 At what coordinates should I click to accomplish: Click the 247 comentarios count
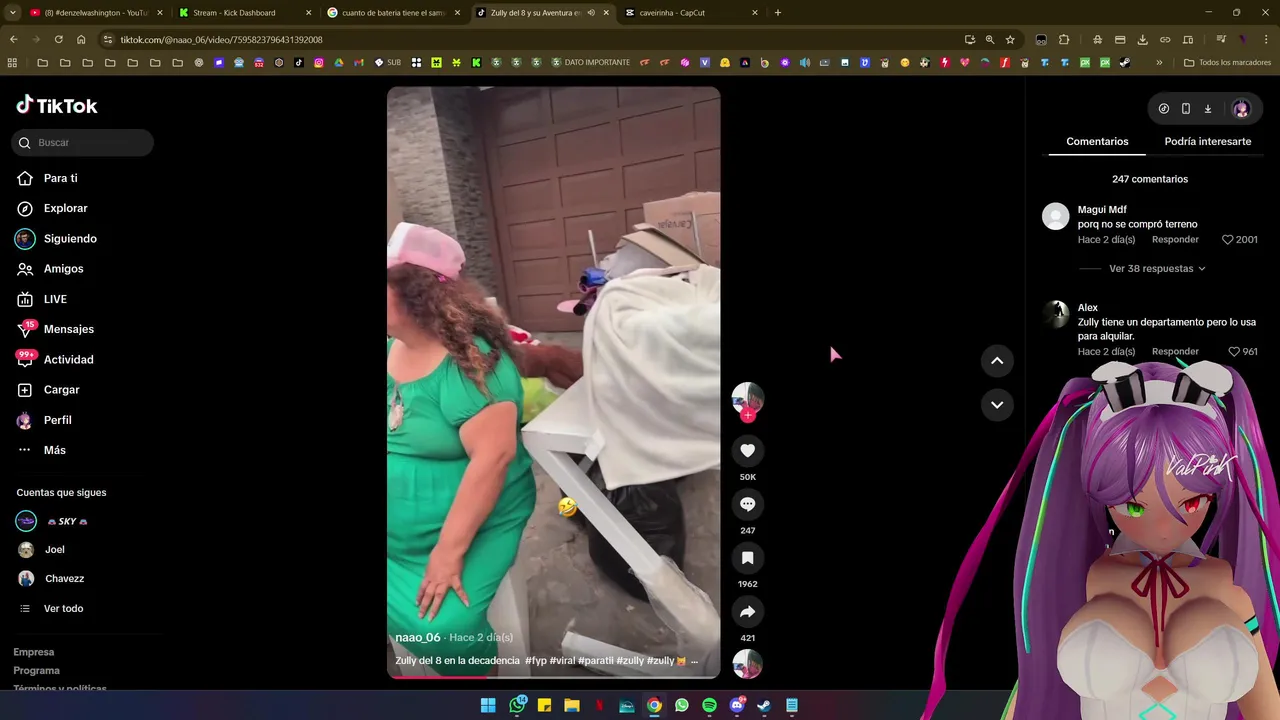pos(1150,179)
